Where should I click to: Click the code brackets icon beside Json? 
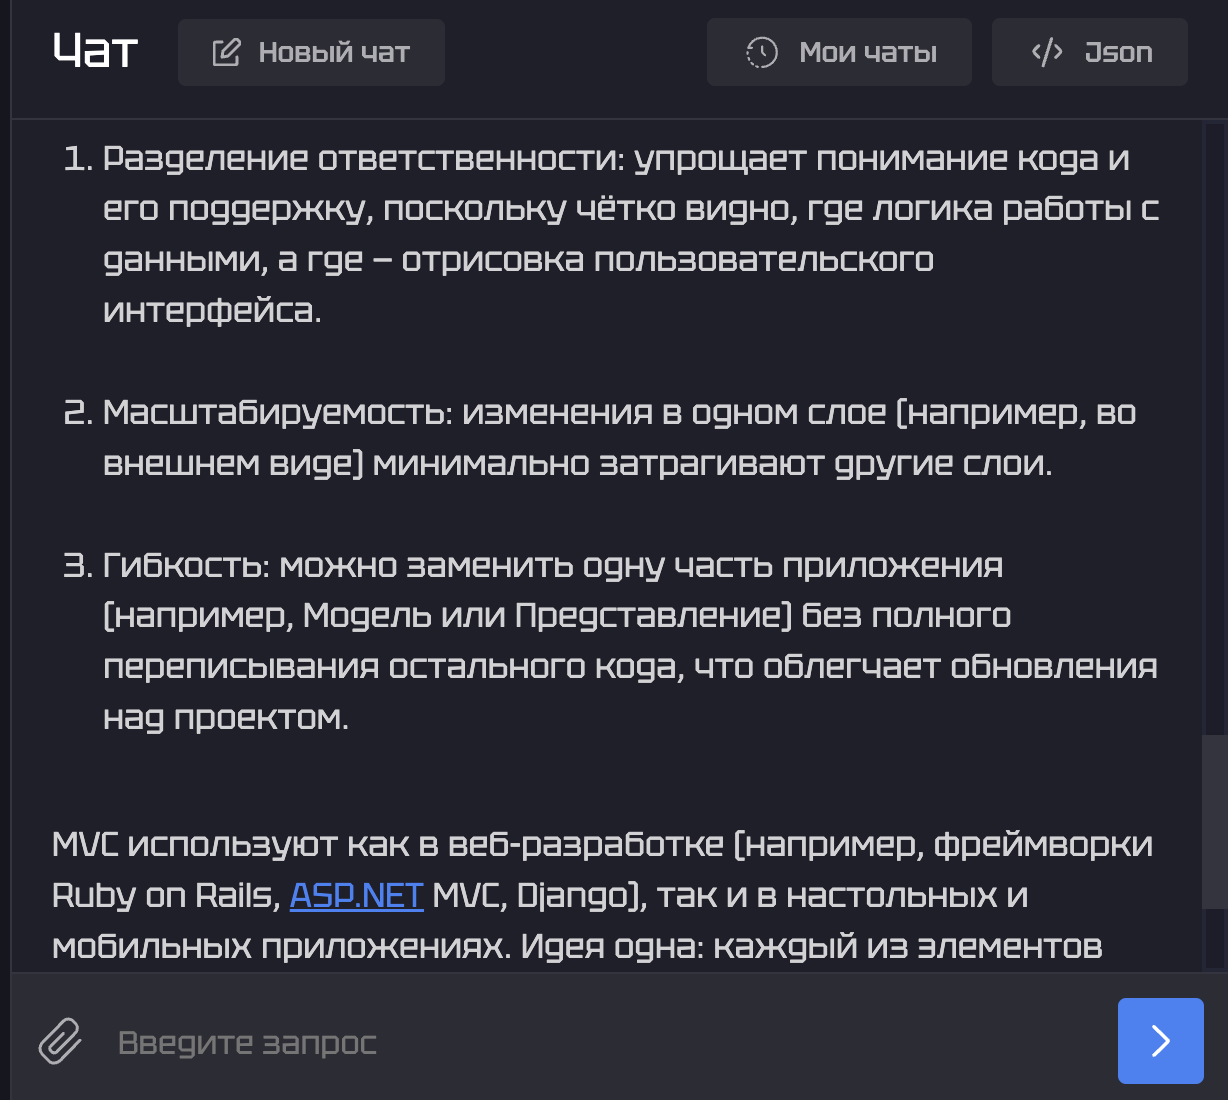(1047, 52)
